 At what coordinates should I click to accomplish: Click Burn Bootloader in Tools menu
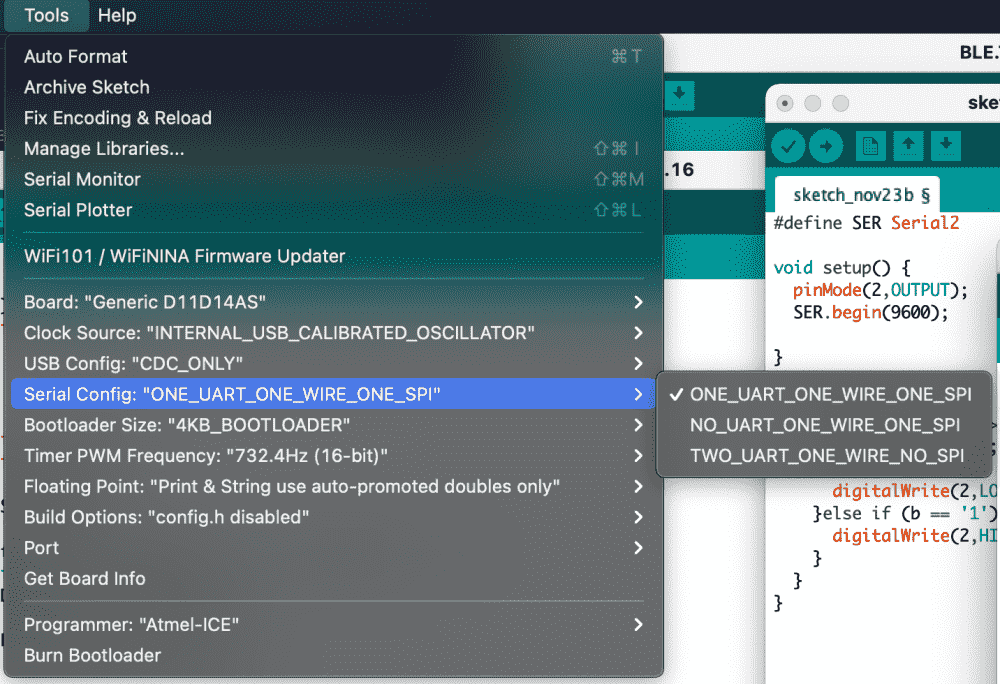[x=92, y=656]
